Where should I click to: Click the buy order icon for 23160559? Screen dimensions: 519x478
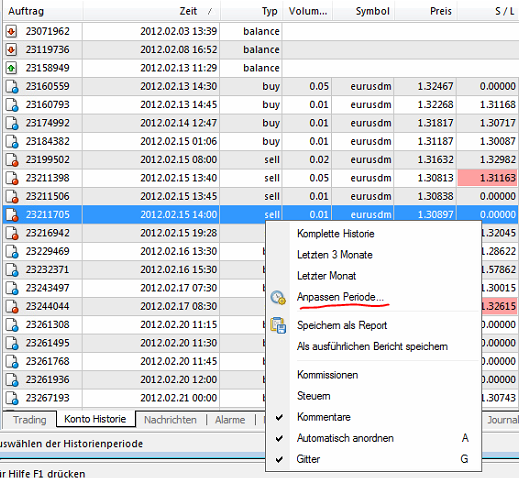[12, 87]
